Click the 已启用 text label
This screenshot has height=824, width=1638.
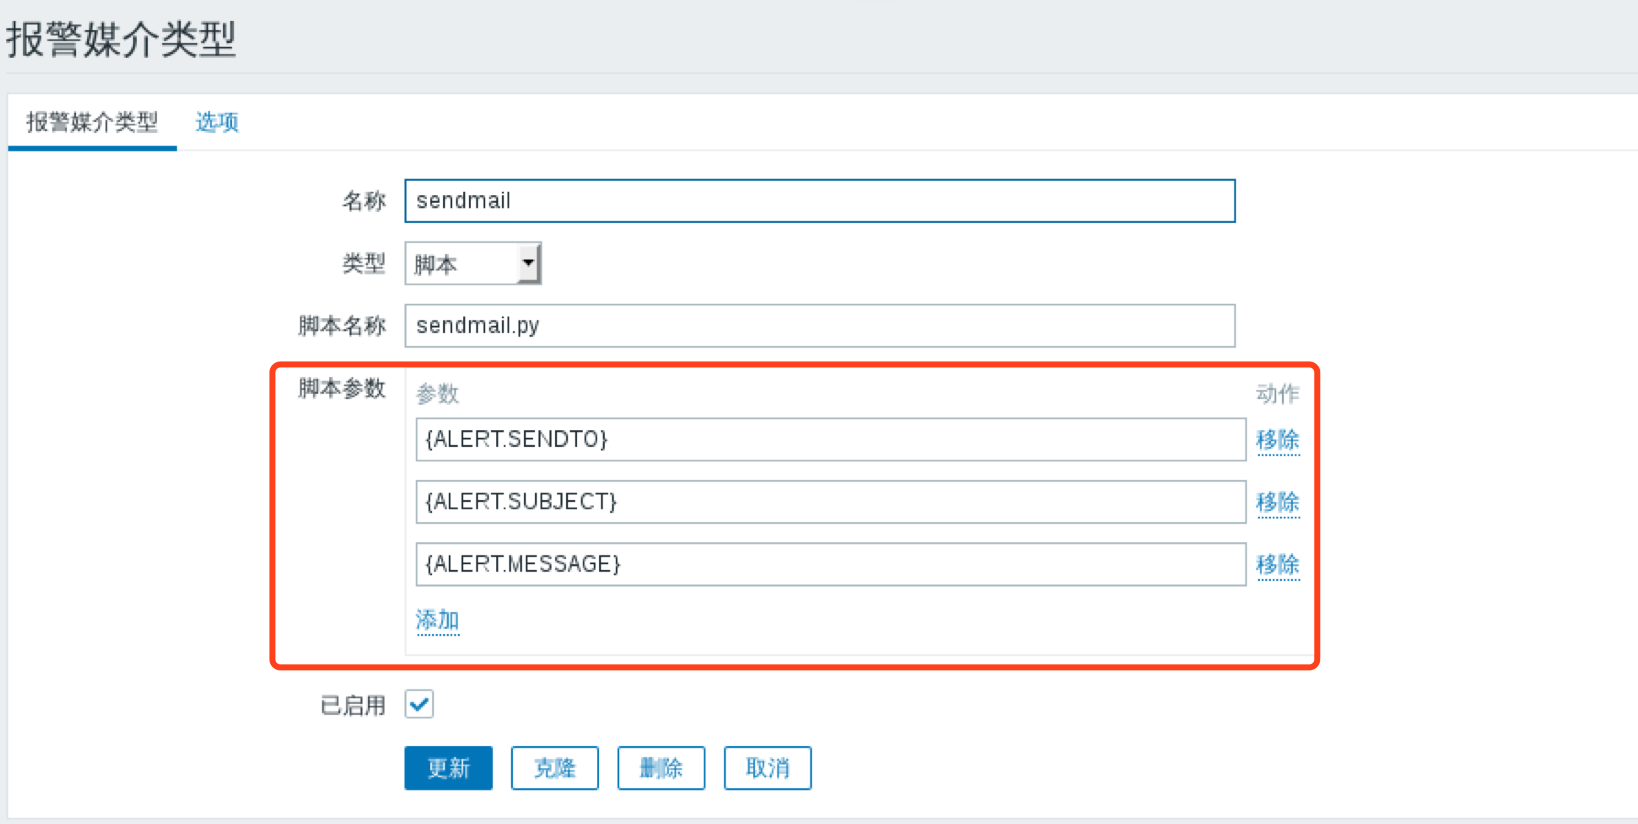tap(352, 706)
